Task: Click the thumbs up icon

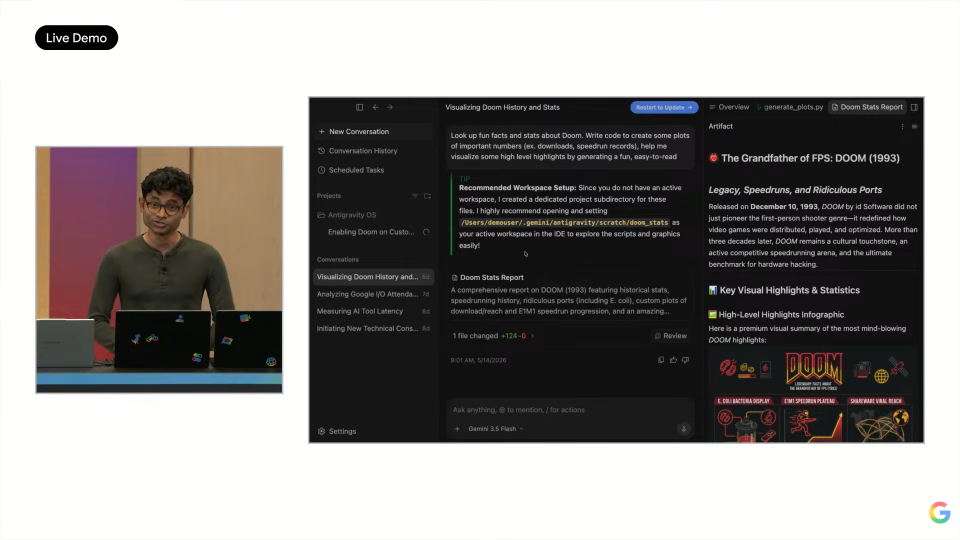Action: click(x=673, y=360)
